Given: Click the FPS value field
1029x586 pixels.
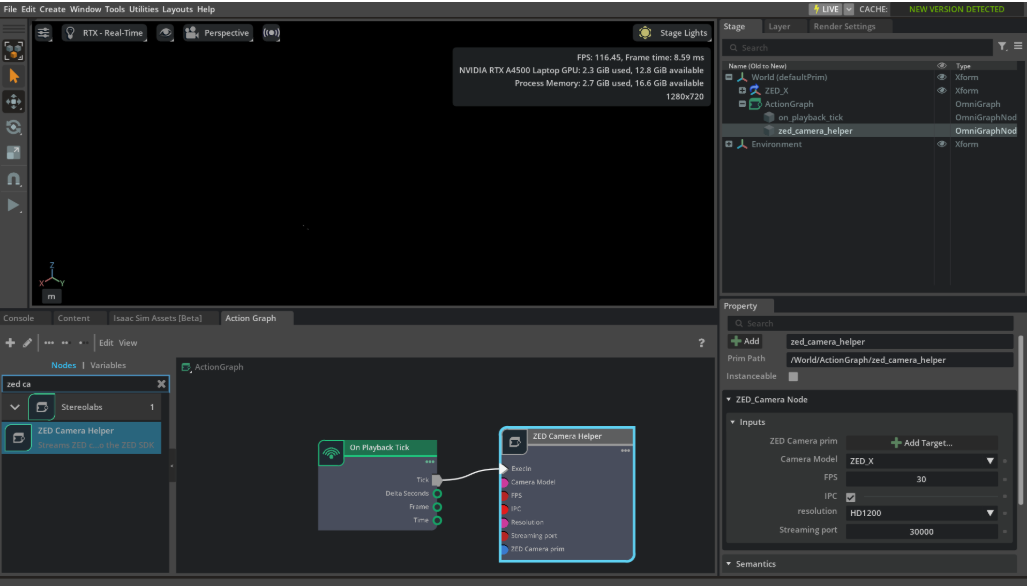Looking at the screenshot, I should [921, 479].
